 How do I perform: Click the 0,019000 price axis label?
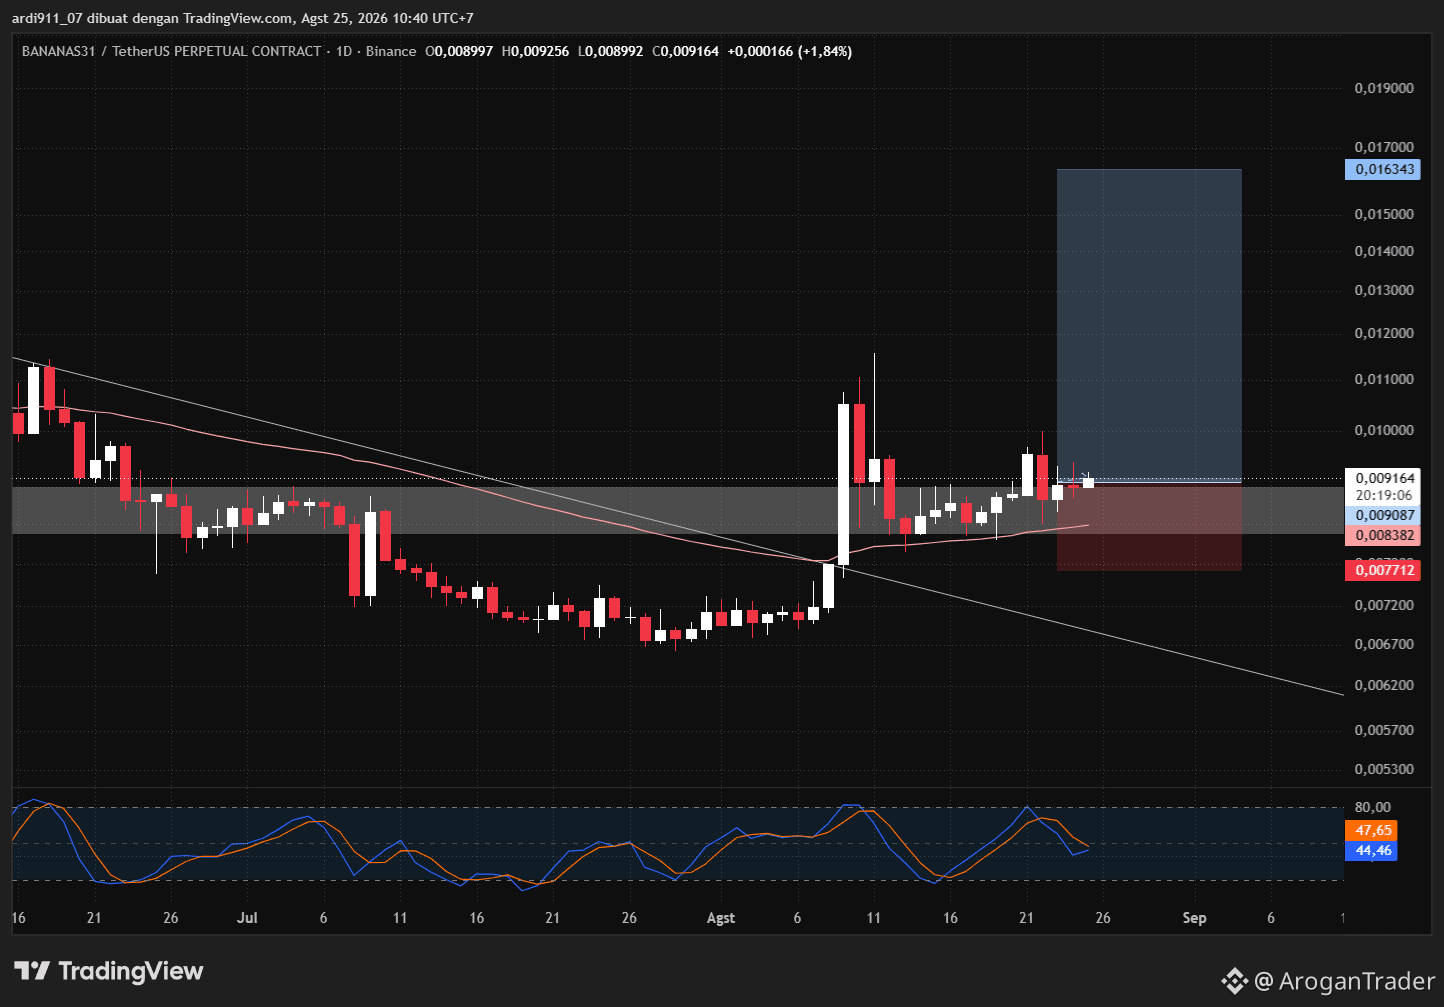1384,88
